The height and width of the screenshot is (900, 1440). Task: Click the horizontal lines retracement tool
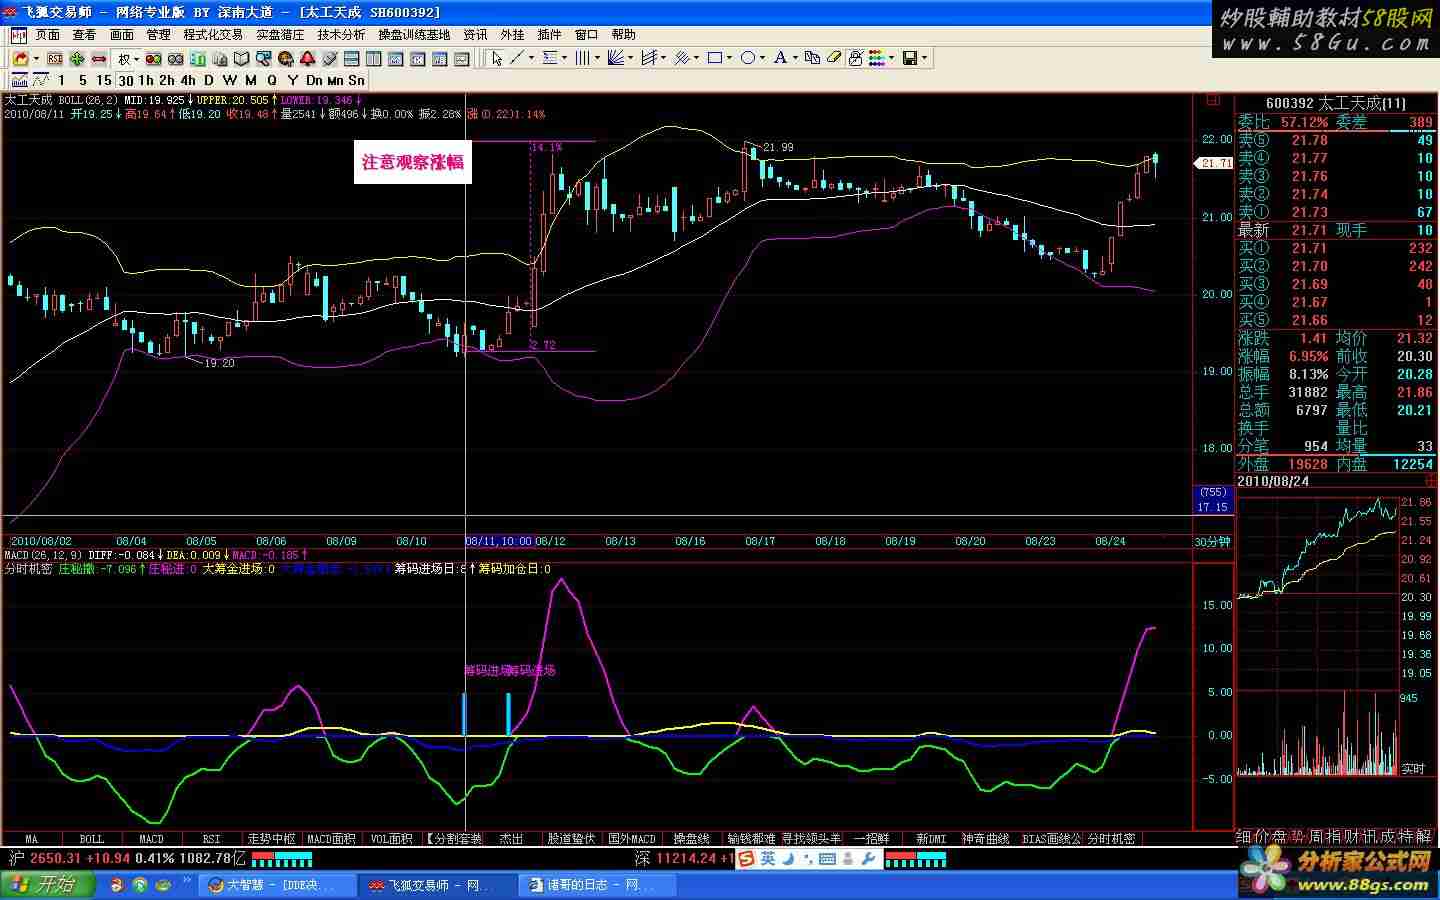pos(550,58)
